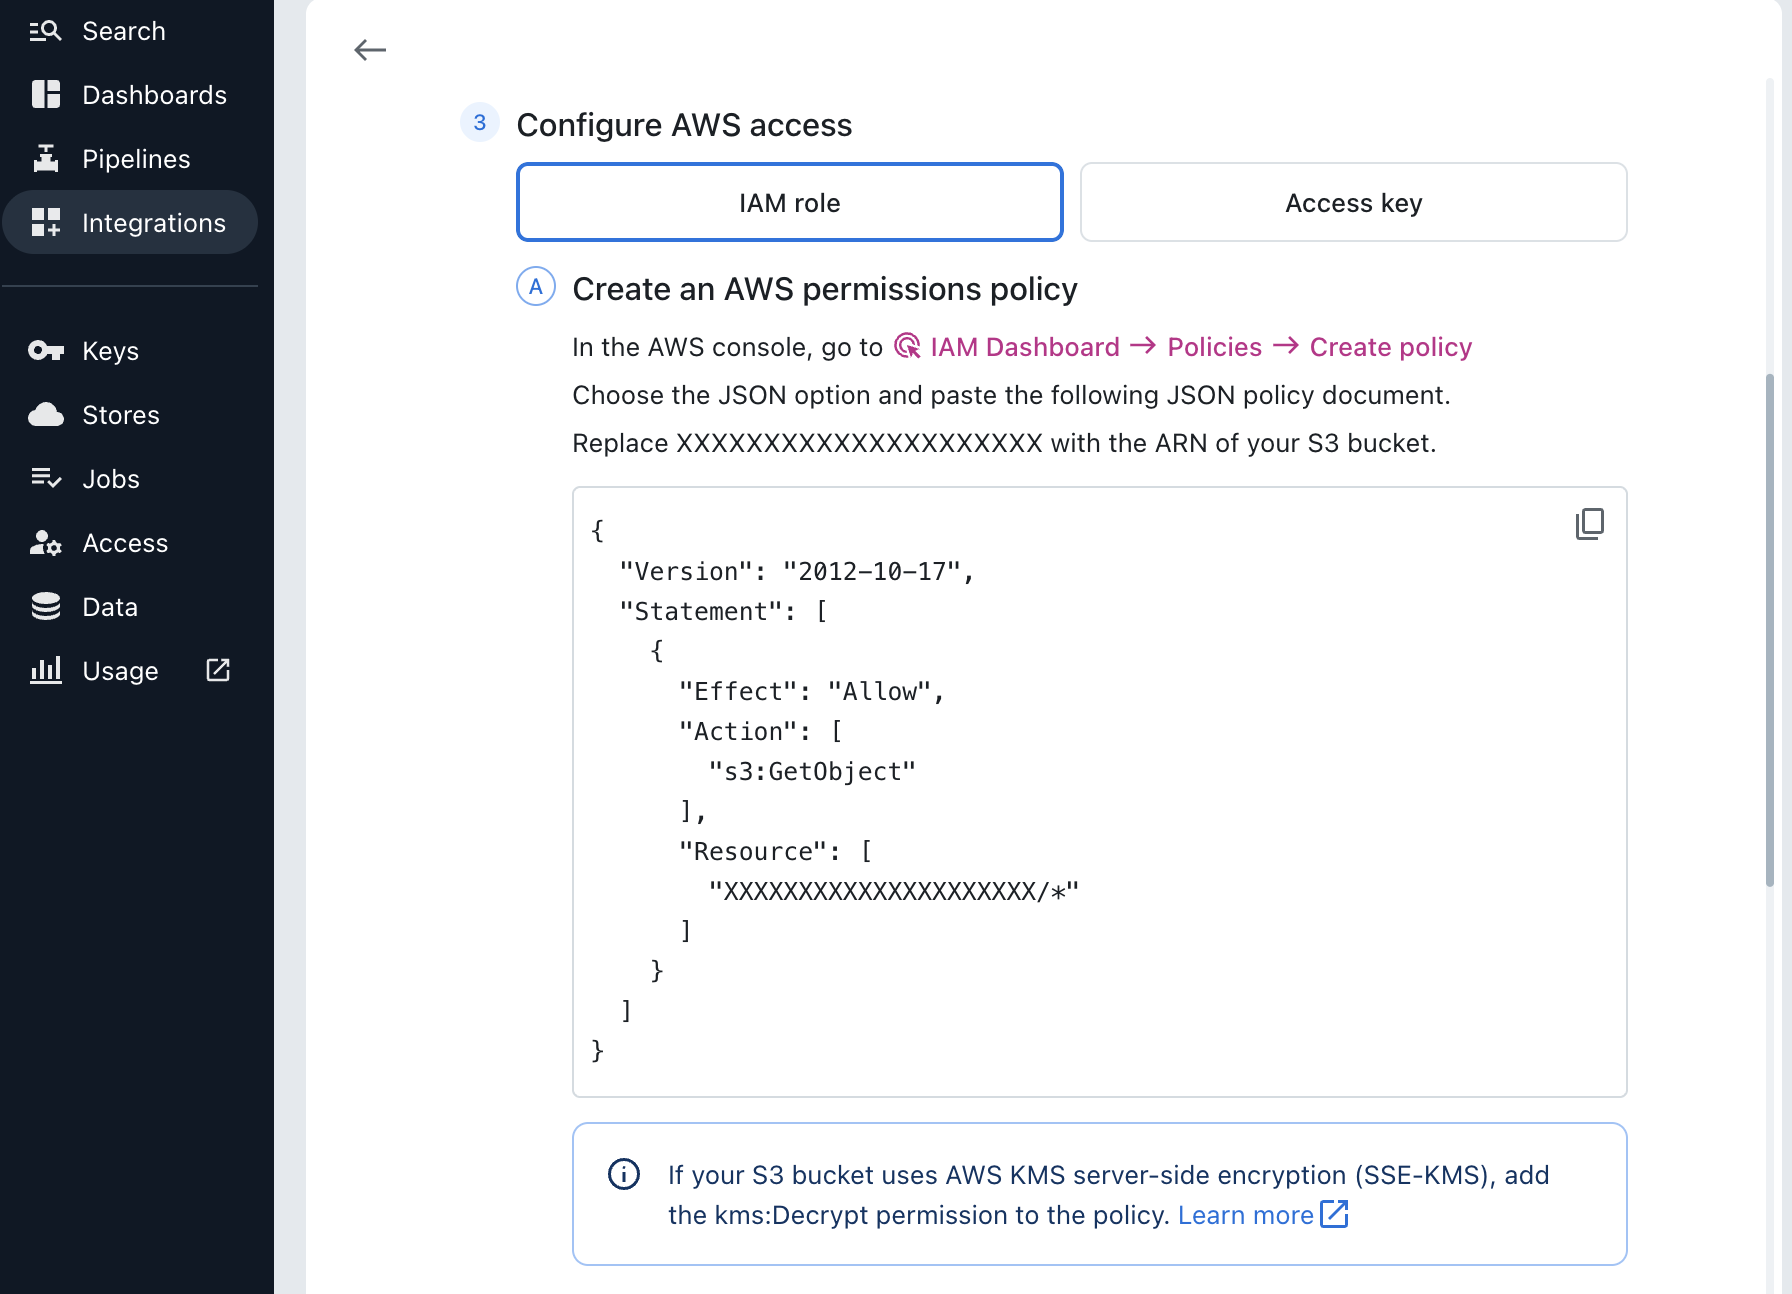Click the external icon beside Learn more
This screenshot has height=1294, width=1792.
1335,1214
